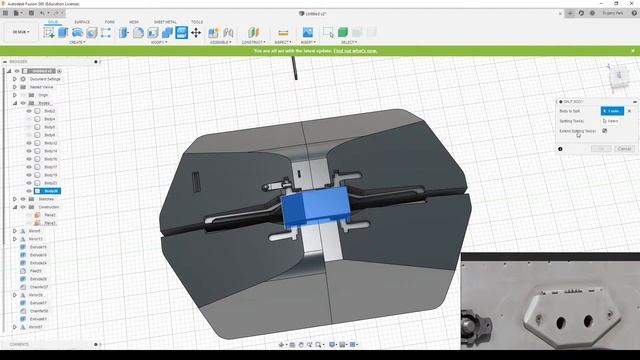Select the Create Sketch tool
This screenshot has height=360, width=640.
pyautogui.click(x=49, y=33)
